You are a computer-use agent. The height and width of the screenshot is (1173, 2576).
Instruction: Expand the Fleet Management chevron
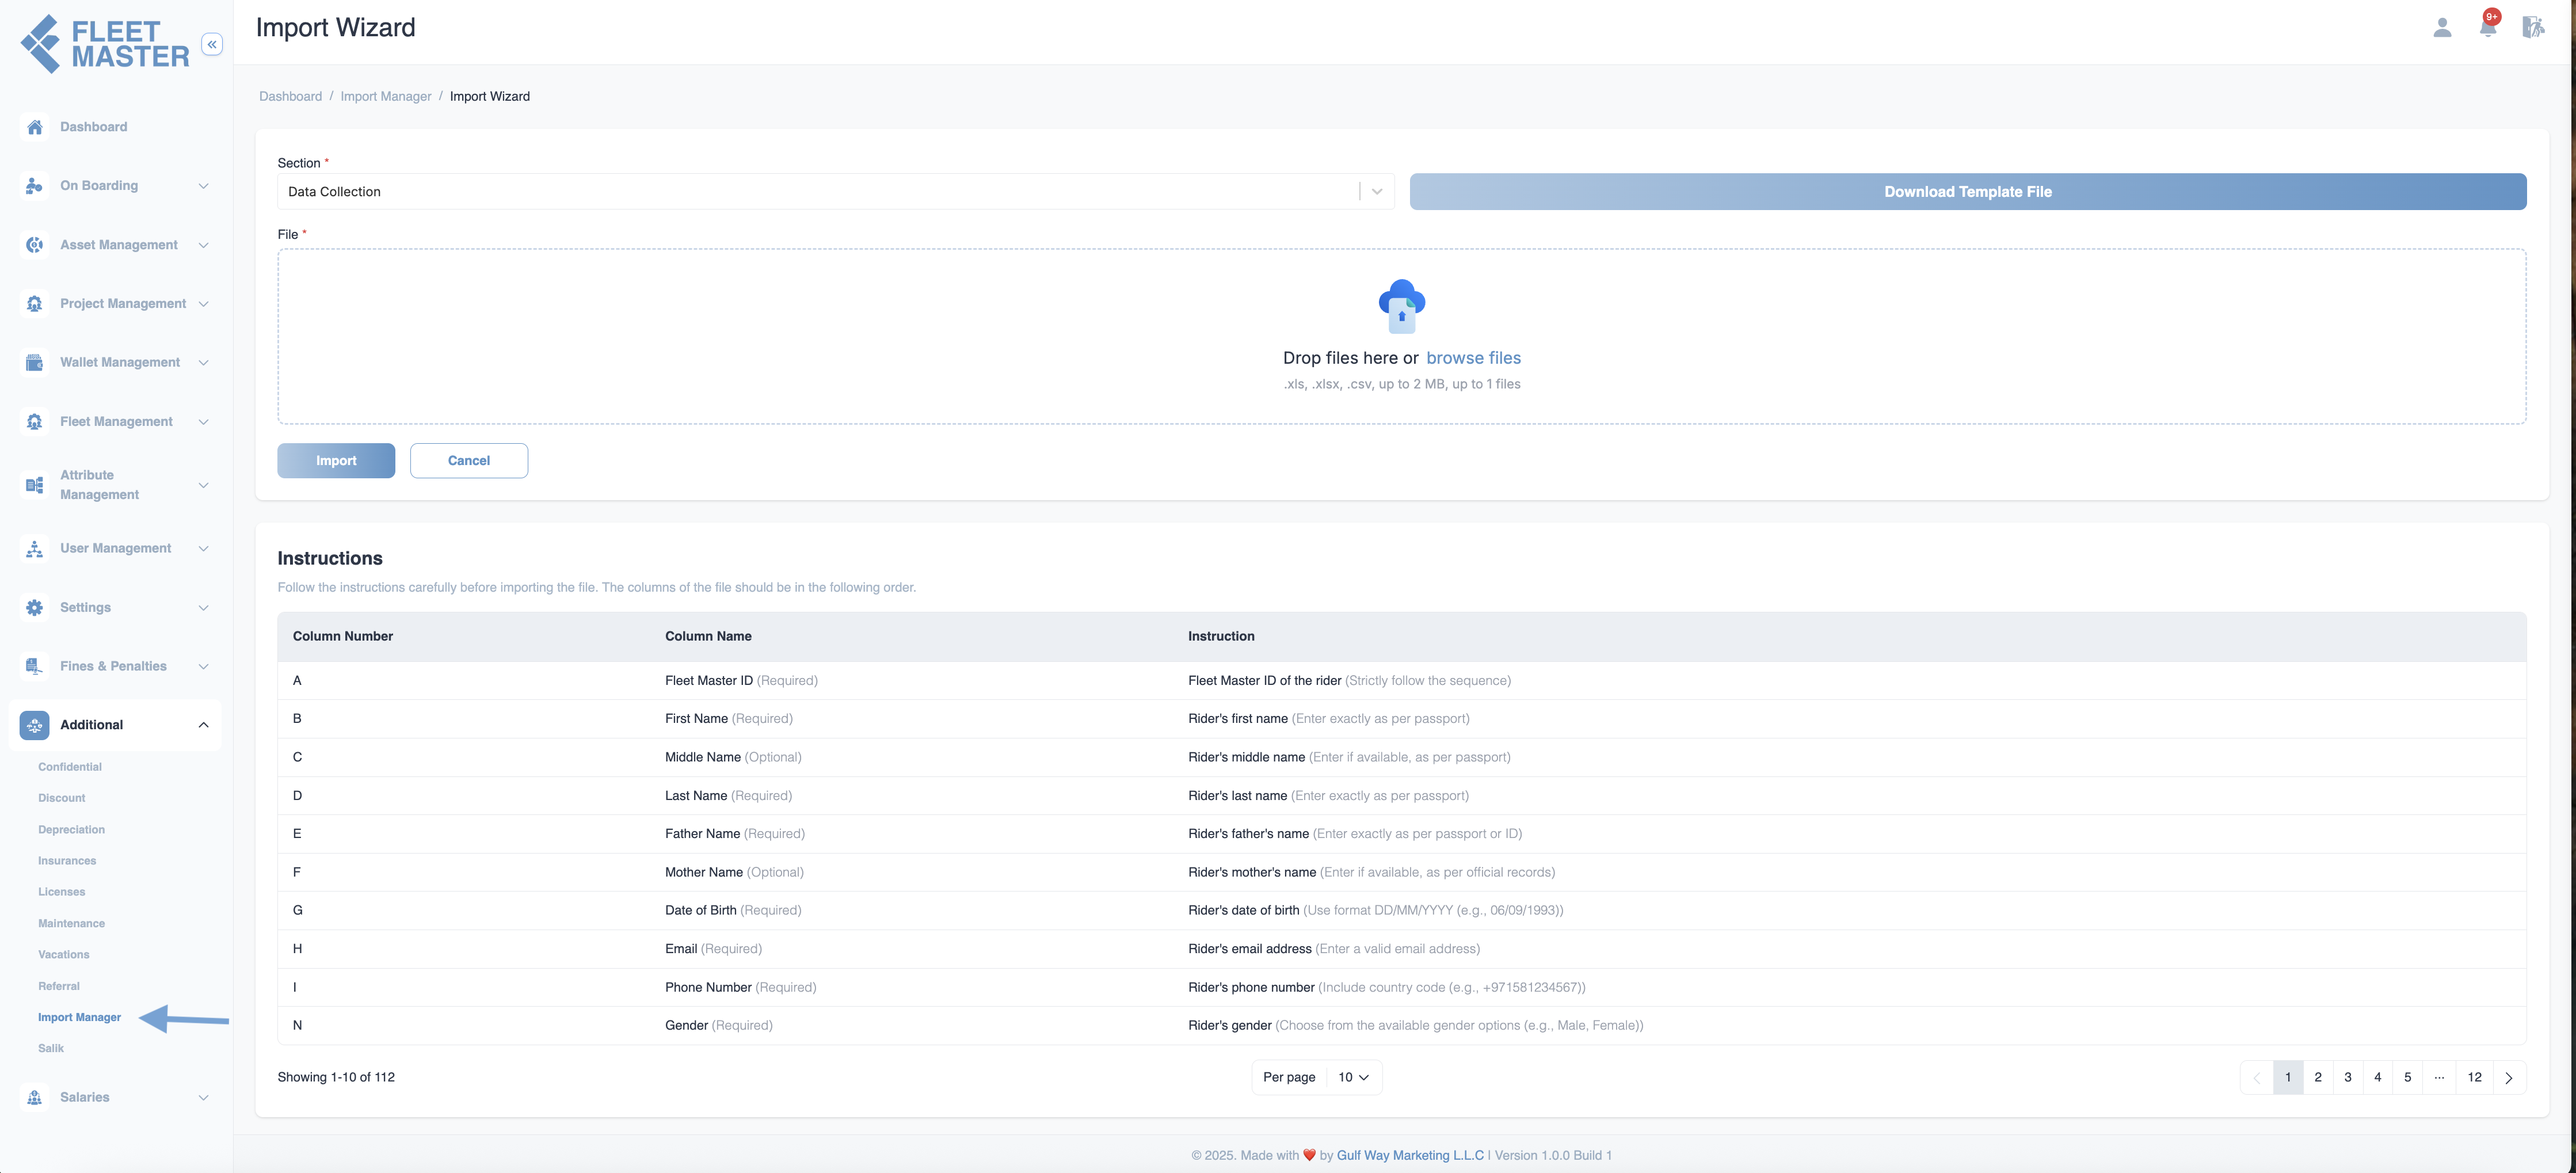click(x=204, y=422)
